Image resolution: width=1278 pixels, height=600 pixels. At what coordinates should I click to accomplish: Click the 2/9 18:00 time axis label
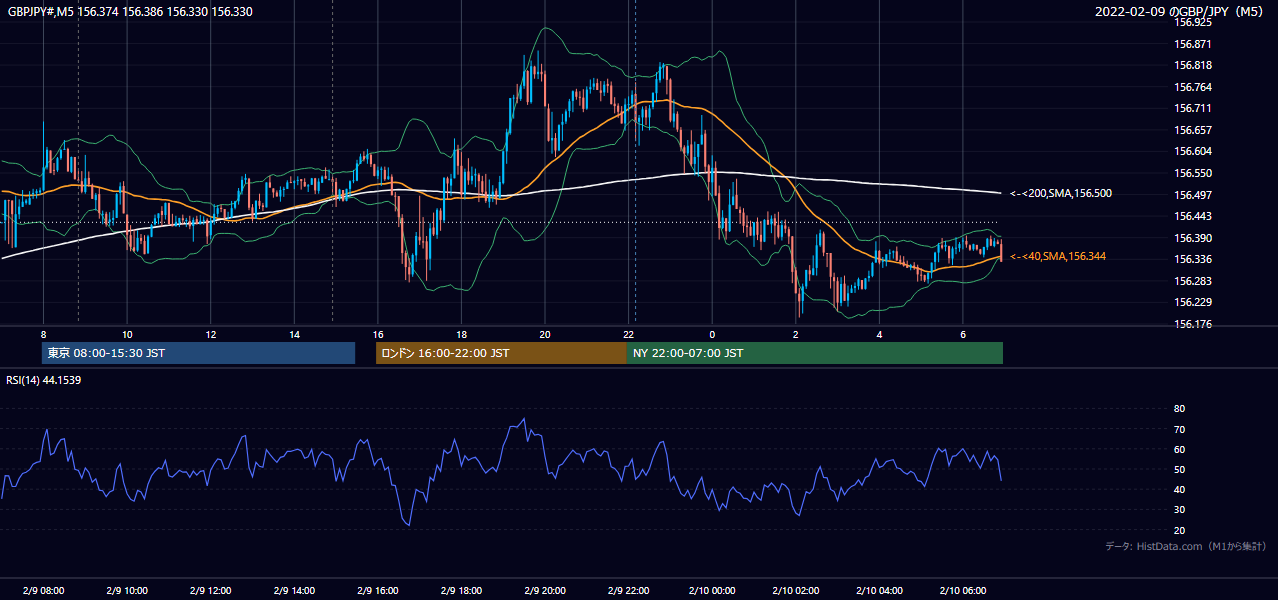click(x=461, y=590)
